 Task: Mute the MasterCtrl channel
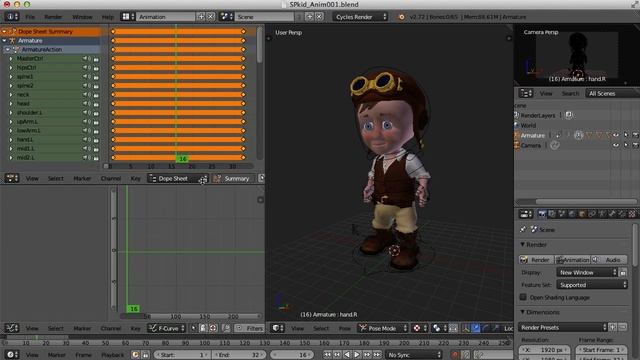tap(87, 58)
